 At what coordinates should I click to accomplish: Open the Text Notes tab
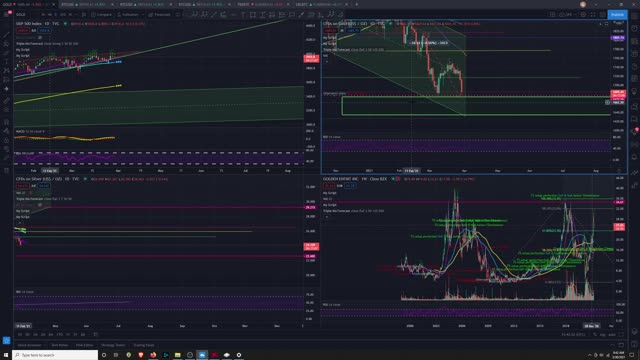[x=60, y=345]
